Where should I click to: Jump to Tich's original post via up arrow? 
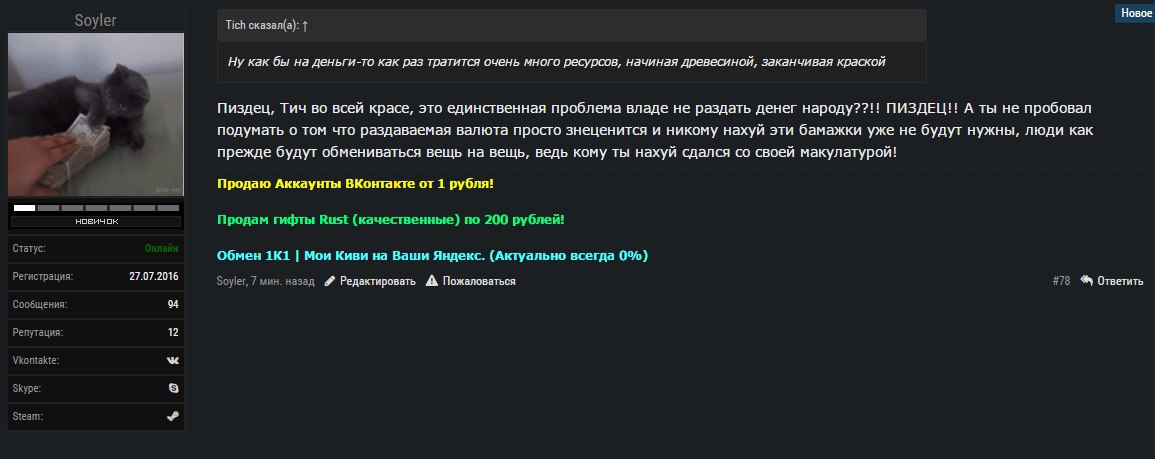tap(304, 24)
